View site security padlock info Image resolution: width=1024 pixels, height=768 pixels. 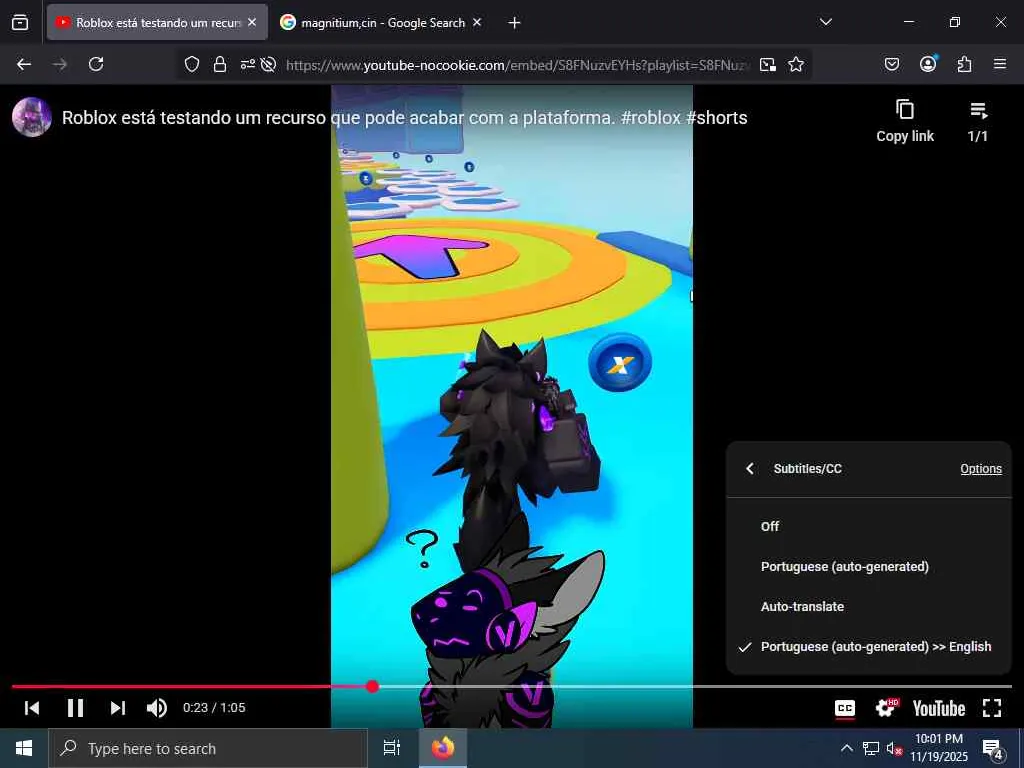(x=220, y=64)
